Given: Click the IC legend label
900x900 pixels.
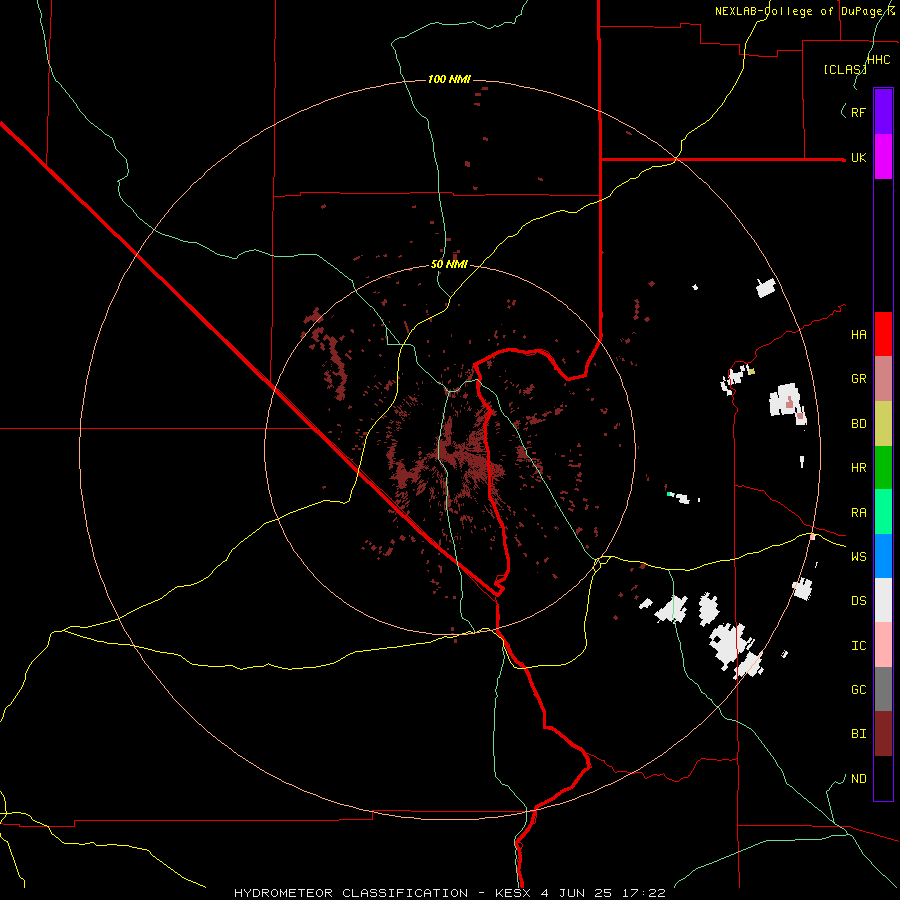Looking at the screenshot, I should coord(858,646).
